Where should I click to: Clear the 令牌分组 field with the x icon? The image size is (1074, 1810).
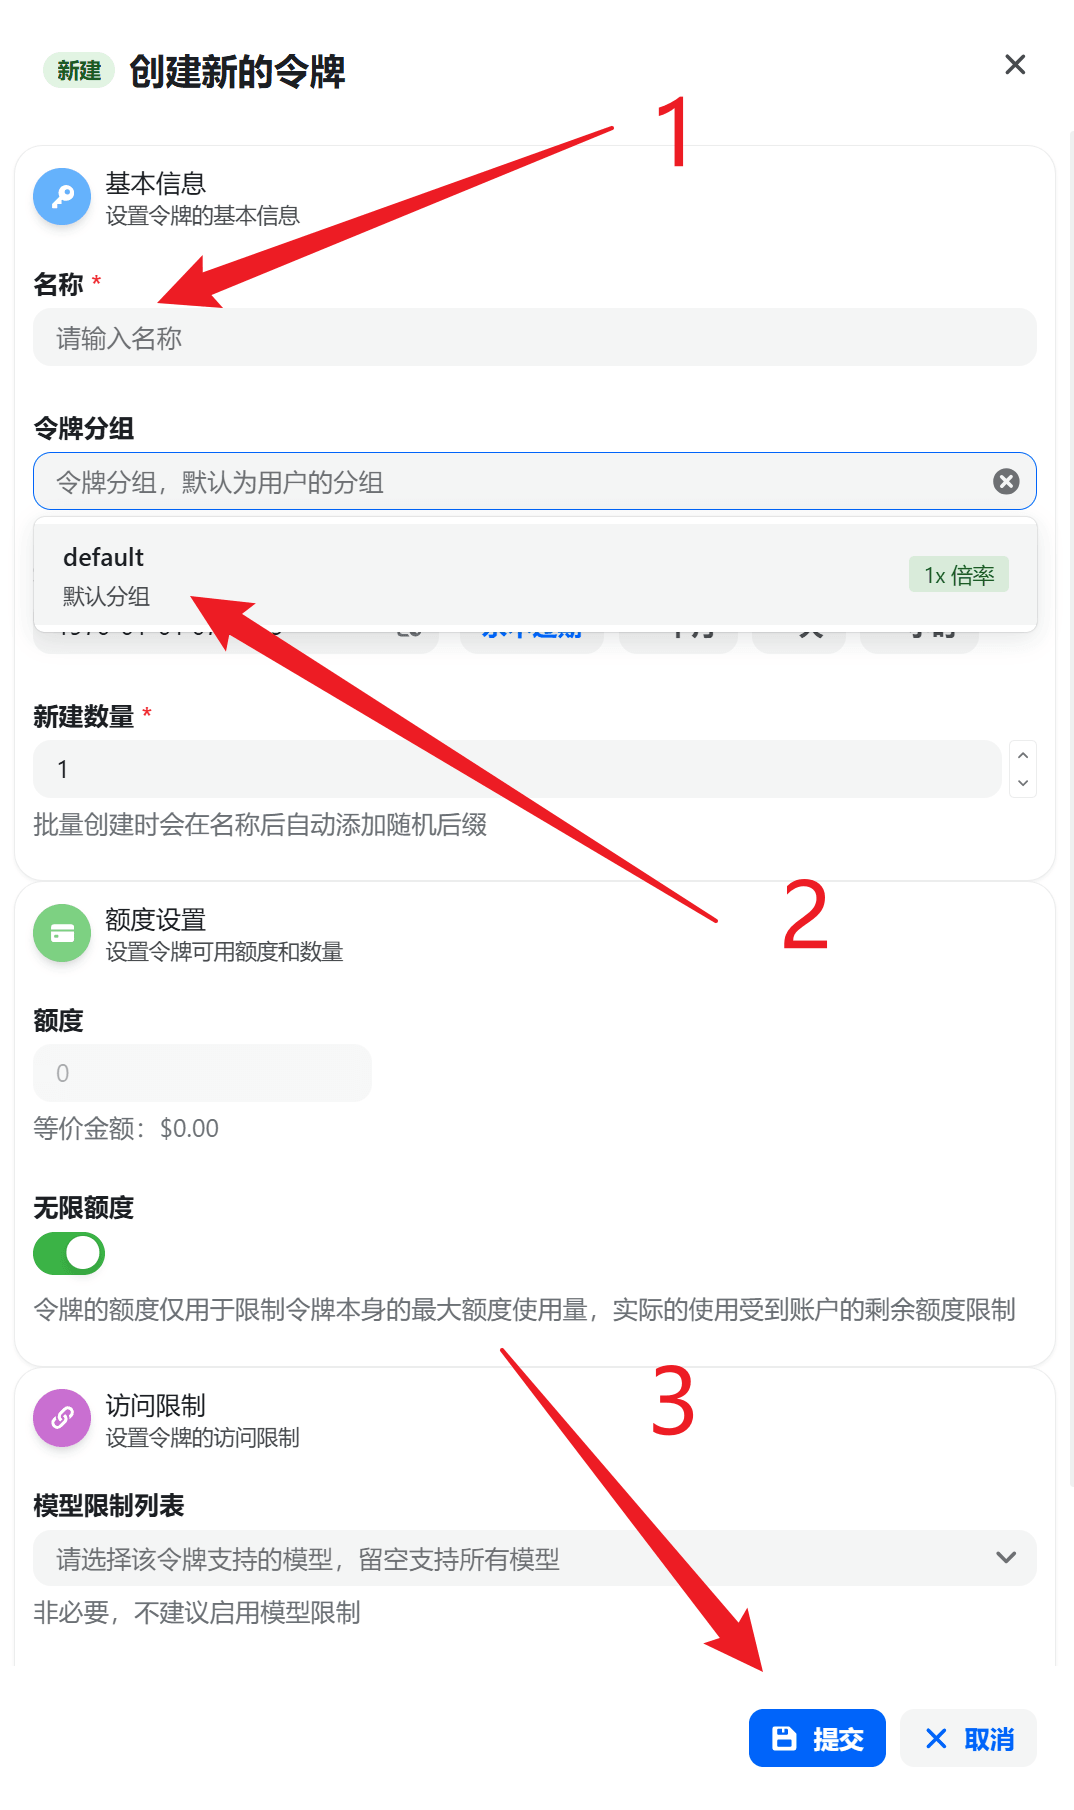[x=1006, y=482]
